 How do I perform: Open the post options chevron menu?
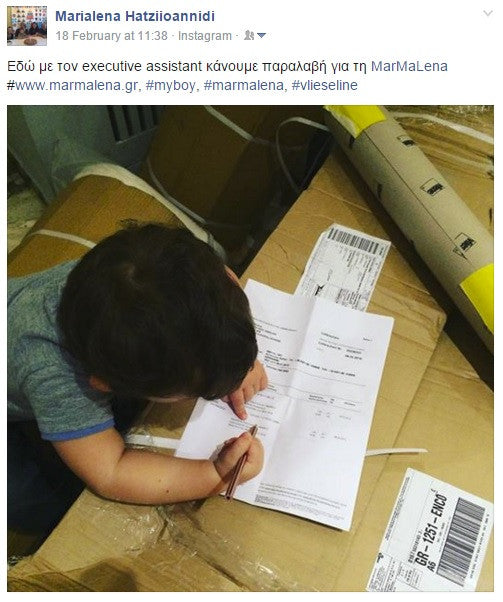coord(488,13)
